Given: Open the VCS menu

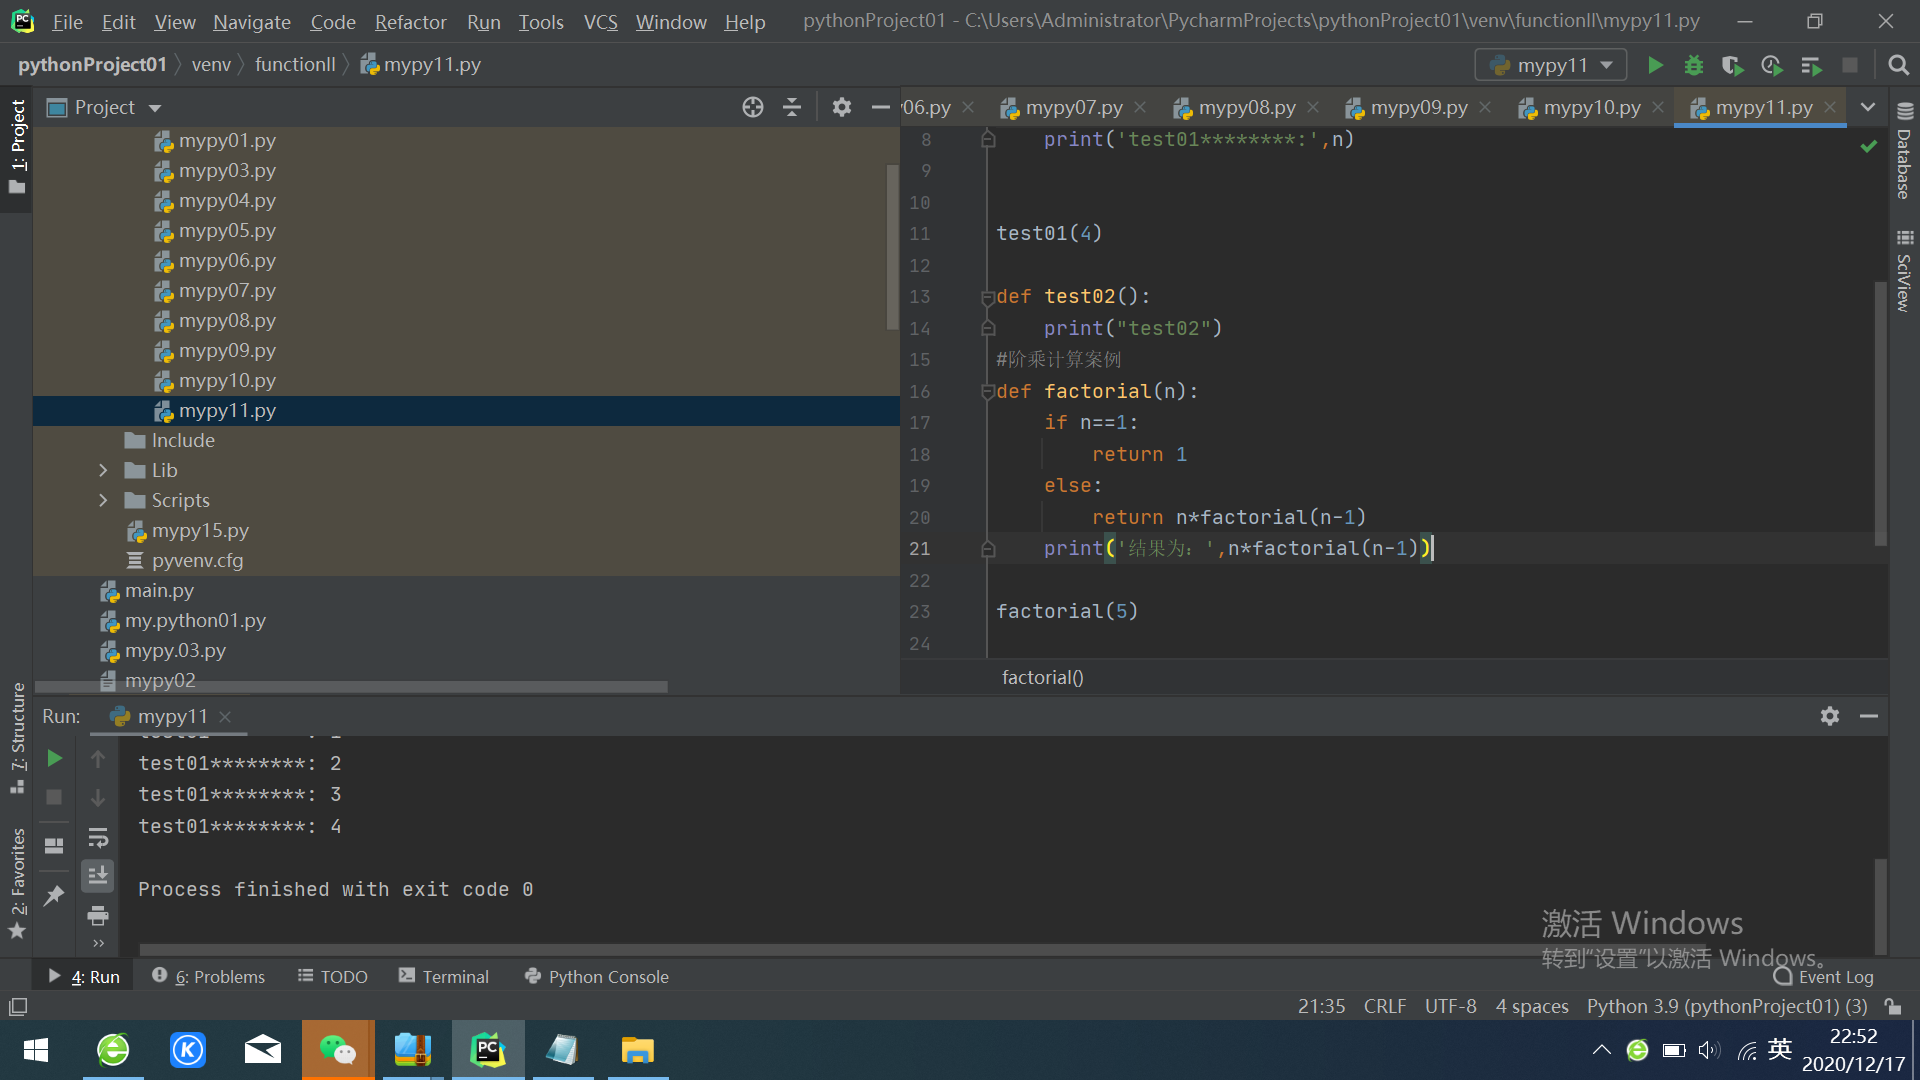Looking at the screenshot, I should tap(600, 21).
